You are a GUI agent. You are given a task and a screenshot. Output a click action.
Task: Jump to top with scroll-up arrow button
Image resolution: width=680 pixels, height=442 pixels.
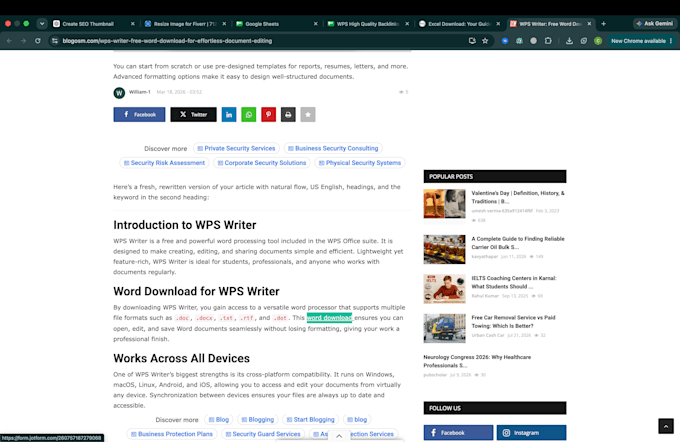click(x=666, y=426)
